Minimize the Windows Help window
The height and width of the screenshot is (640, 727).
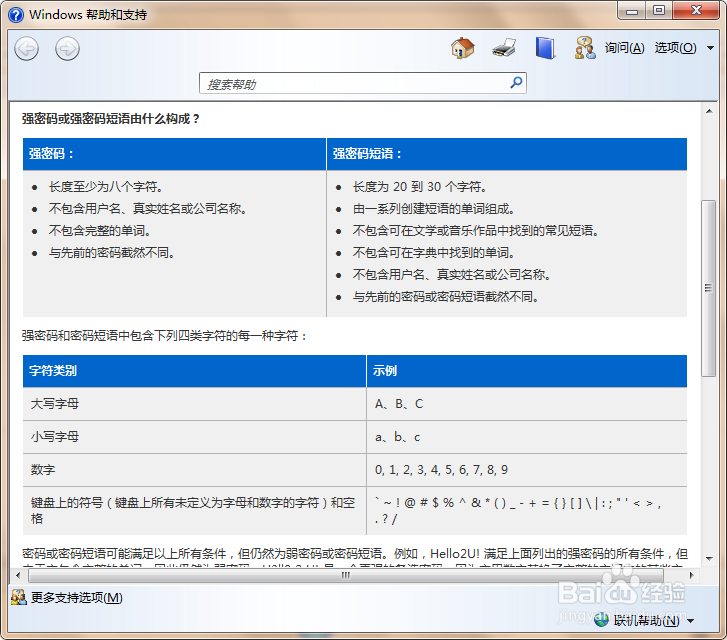tap(632, 10)
